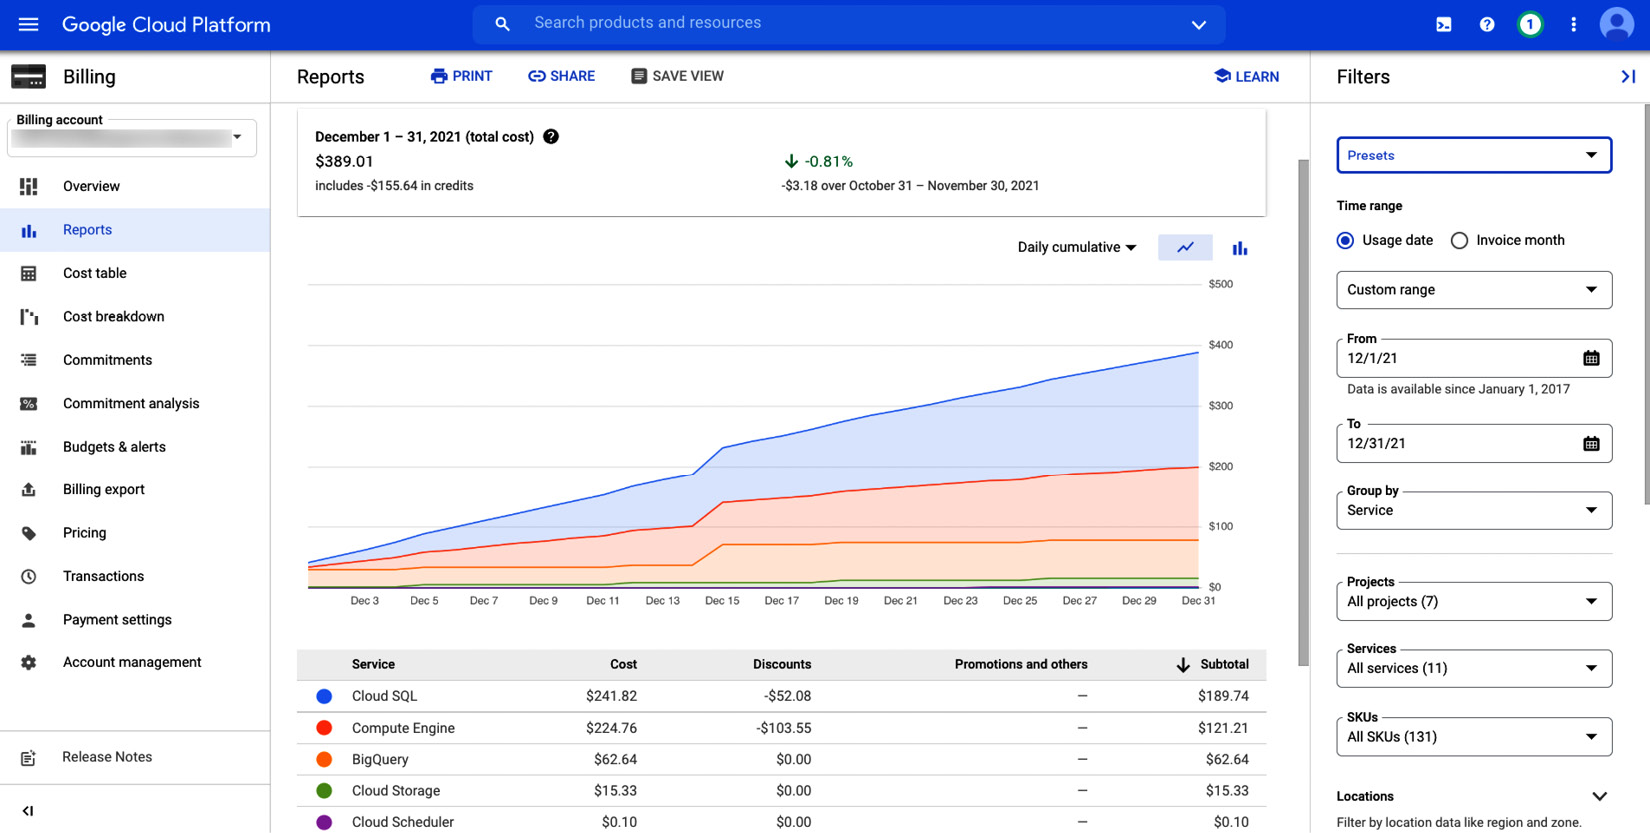Open Cost table page label

[x=94, y=273]
